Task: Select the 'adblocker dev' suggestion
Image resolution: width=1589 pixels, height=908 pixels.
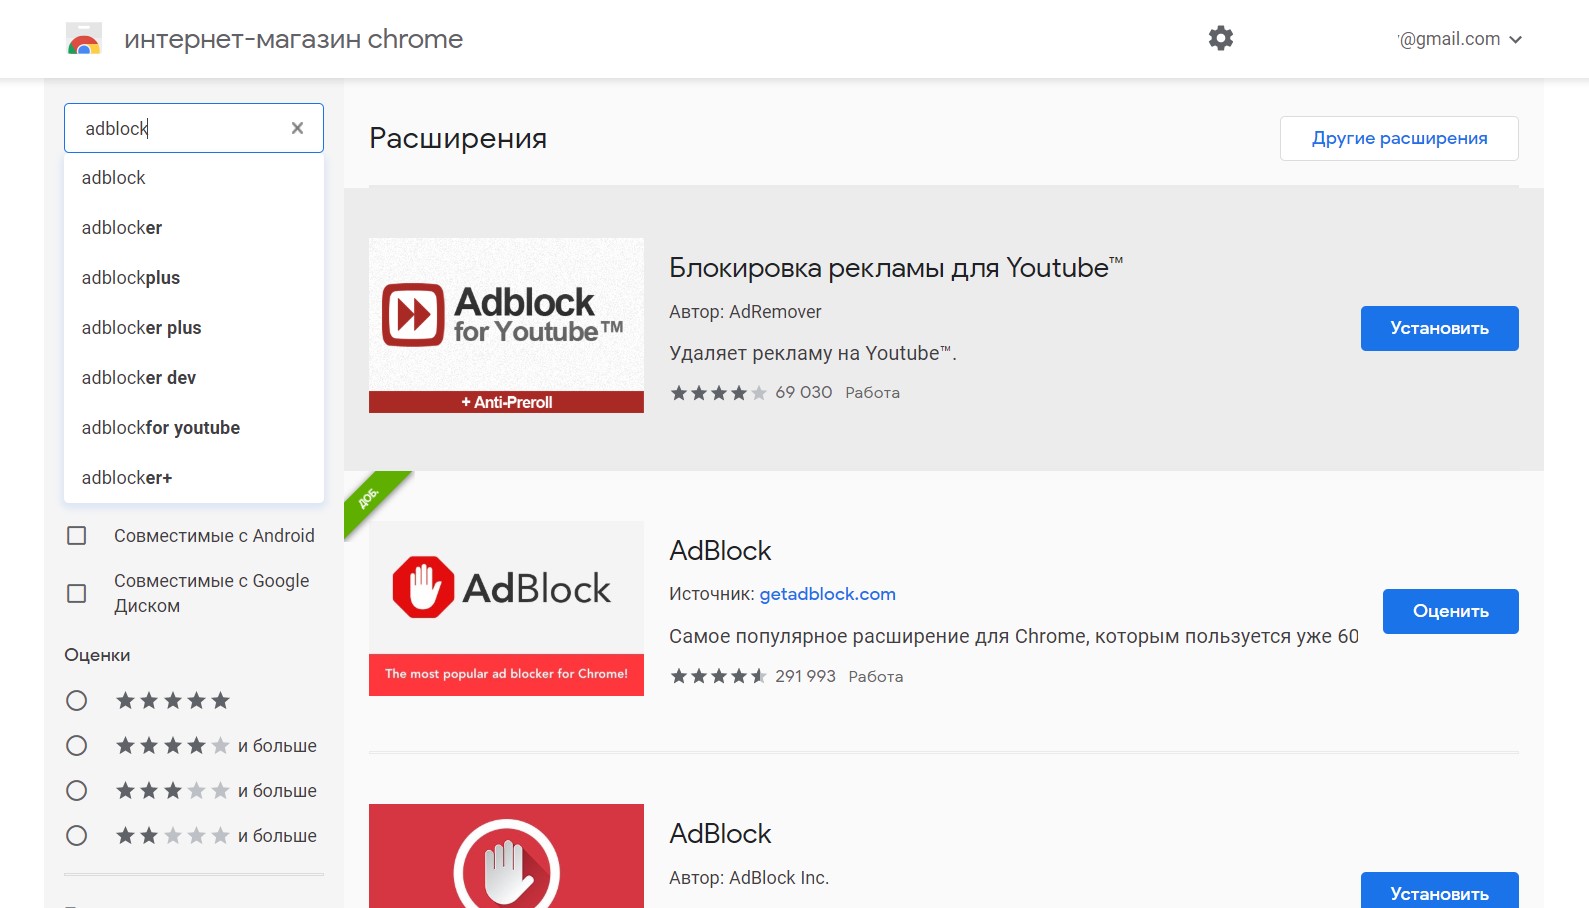Action: 194,378
